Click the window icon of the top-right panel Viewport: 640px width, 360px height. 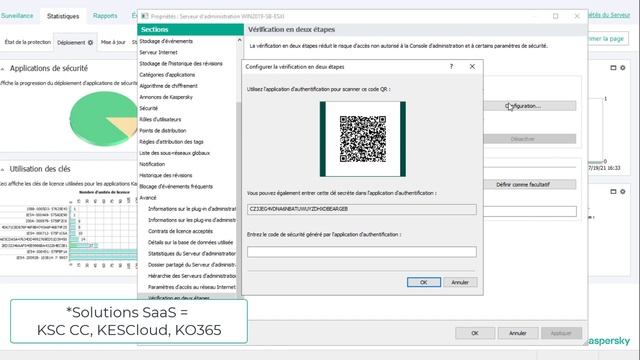pos(613,68)
